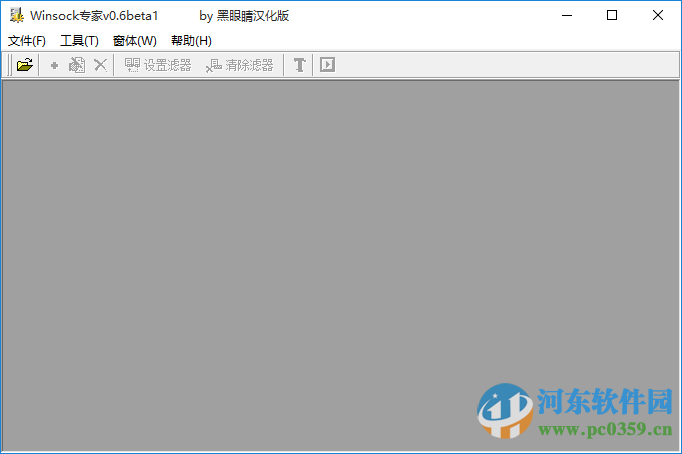Image resolution: width=682 pixels, height=454 pixels.
Task: Close the Winsock专家 window
Action: [658, 16]
